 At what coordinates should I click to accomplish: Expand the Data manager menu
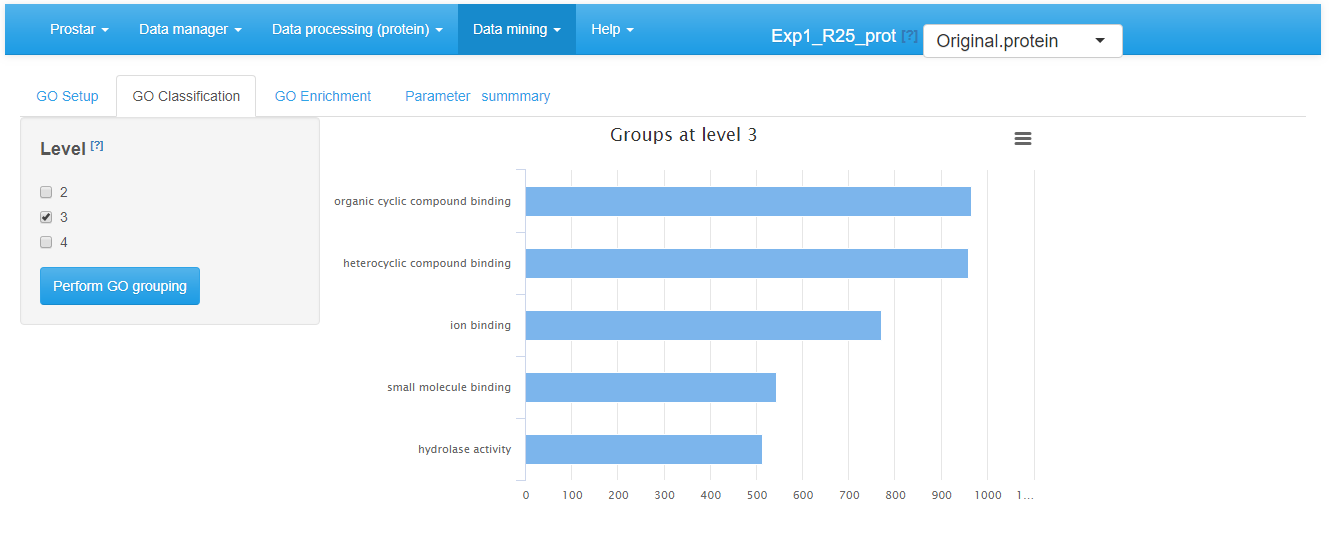coord(190,29)
